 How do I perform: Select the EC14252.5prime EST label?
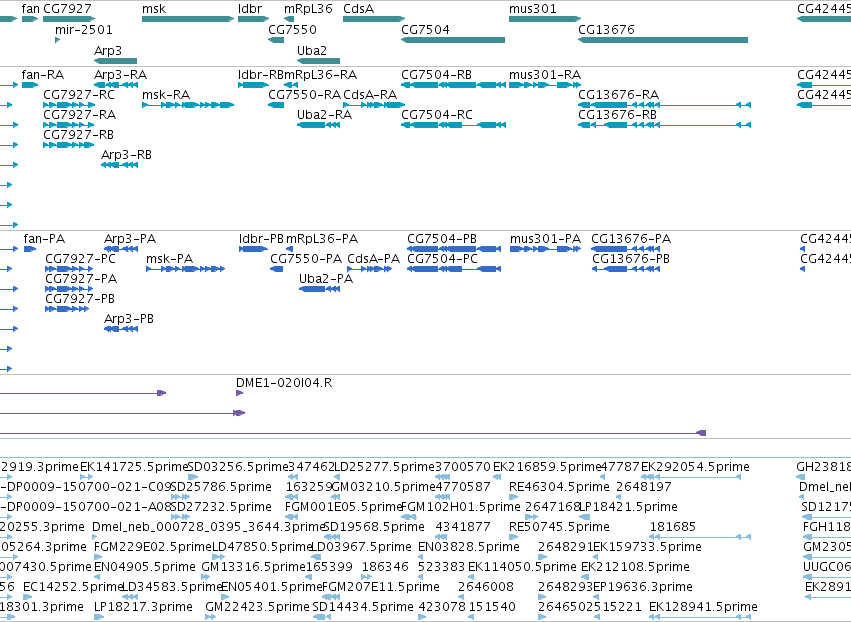(74, 587)
